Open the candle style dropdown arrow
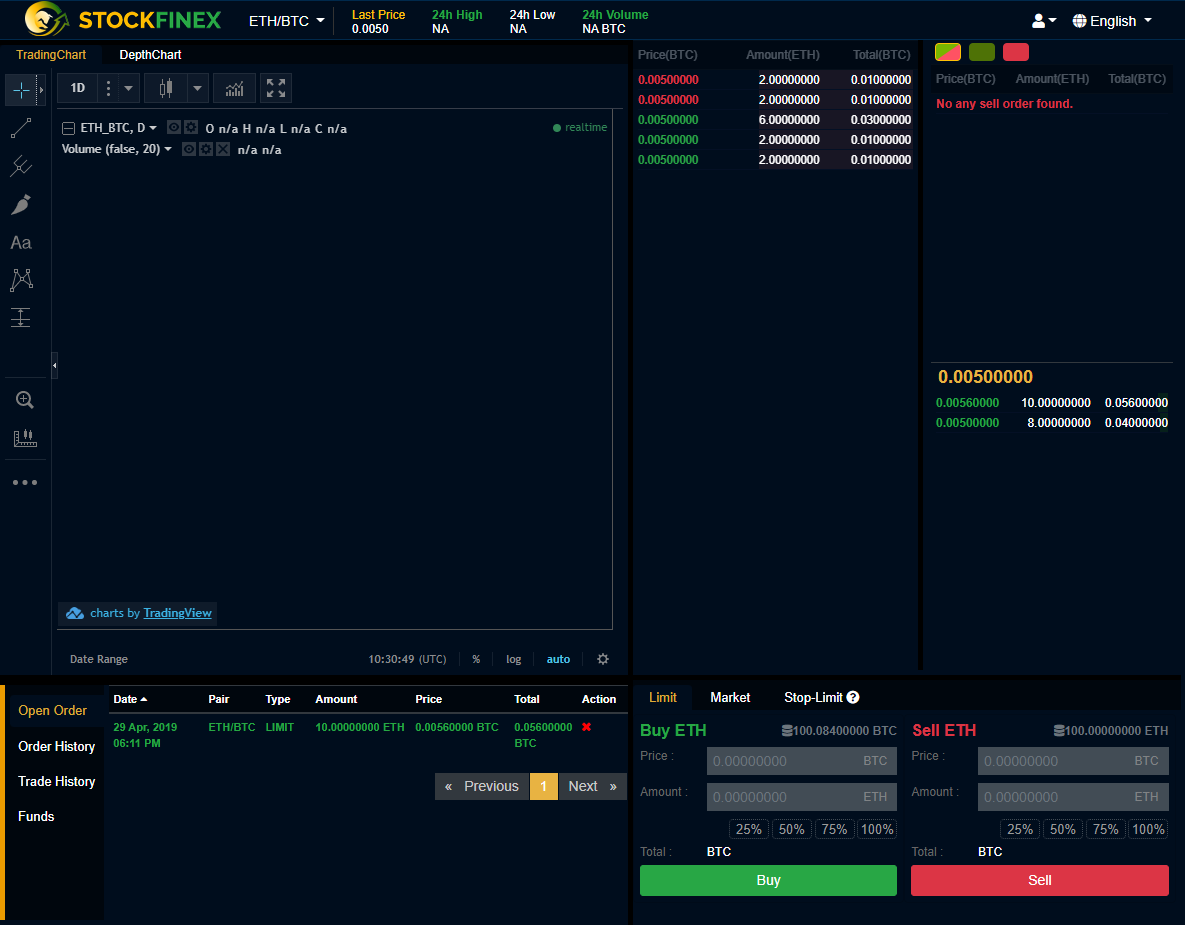Screen dimensions: 1185x925 click(197, 88)
